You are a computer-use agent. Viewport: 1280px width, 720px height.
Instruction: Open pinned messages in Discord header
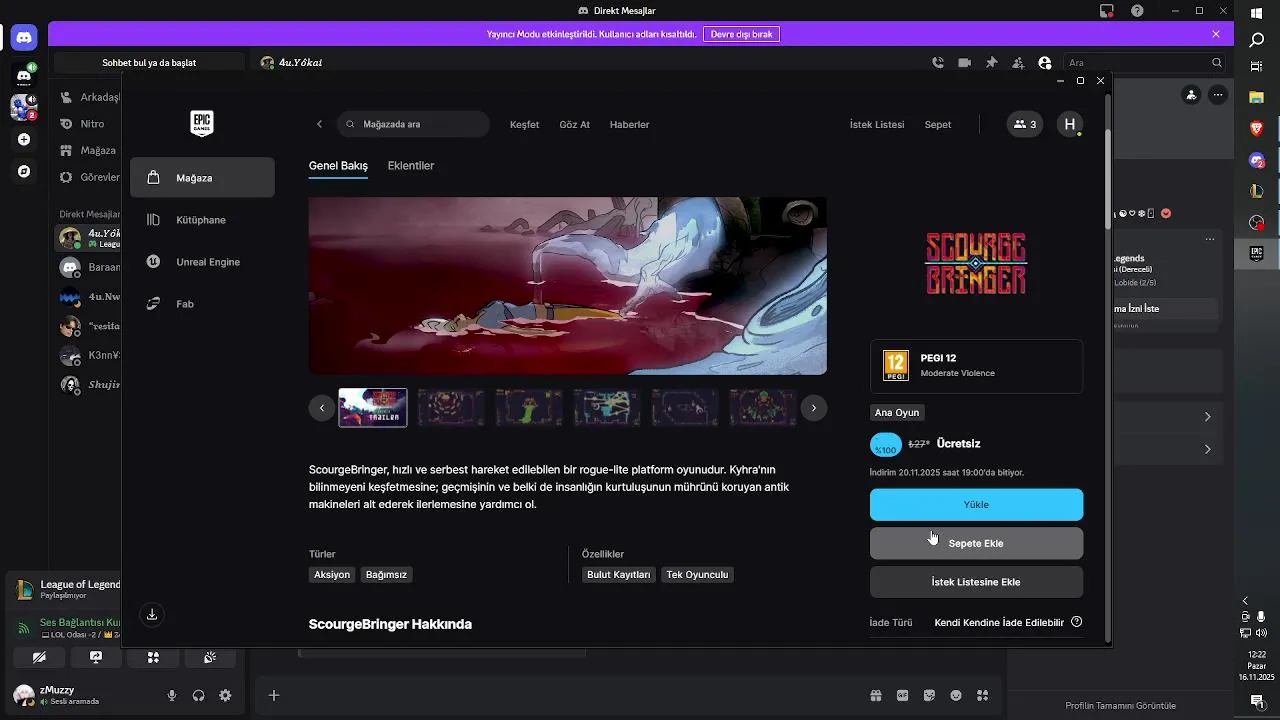tap(991, 62)
